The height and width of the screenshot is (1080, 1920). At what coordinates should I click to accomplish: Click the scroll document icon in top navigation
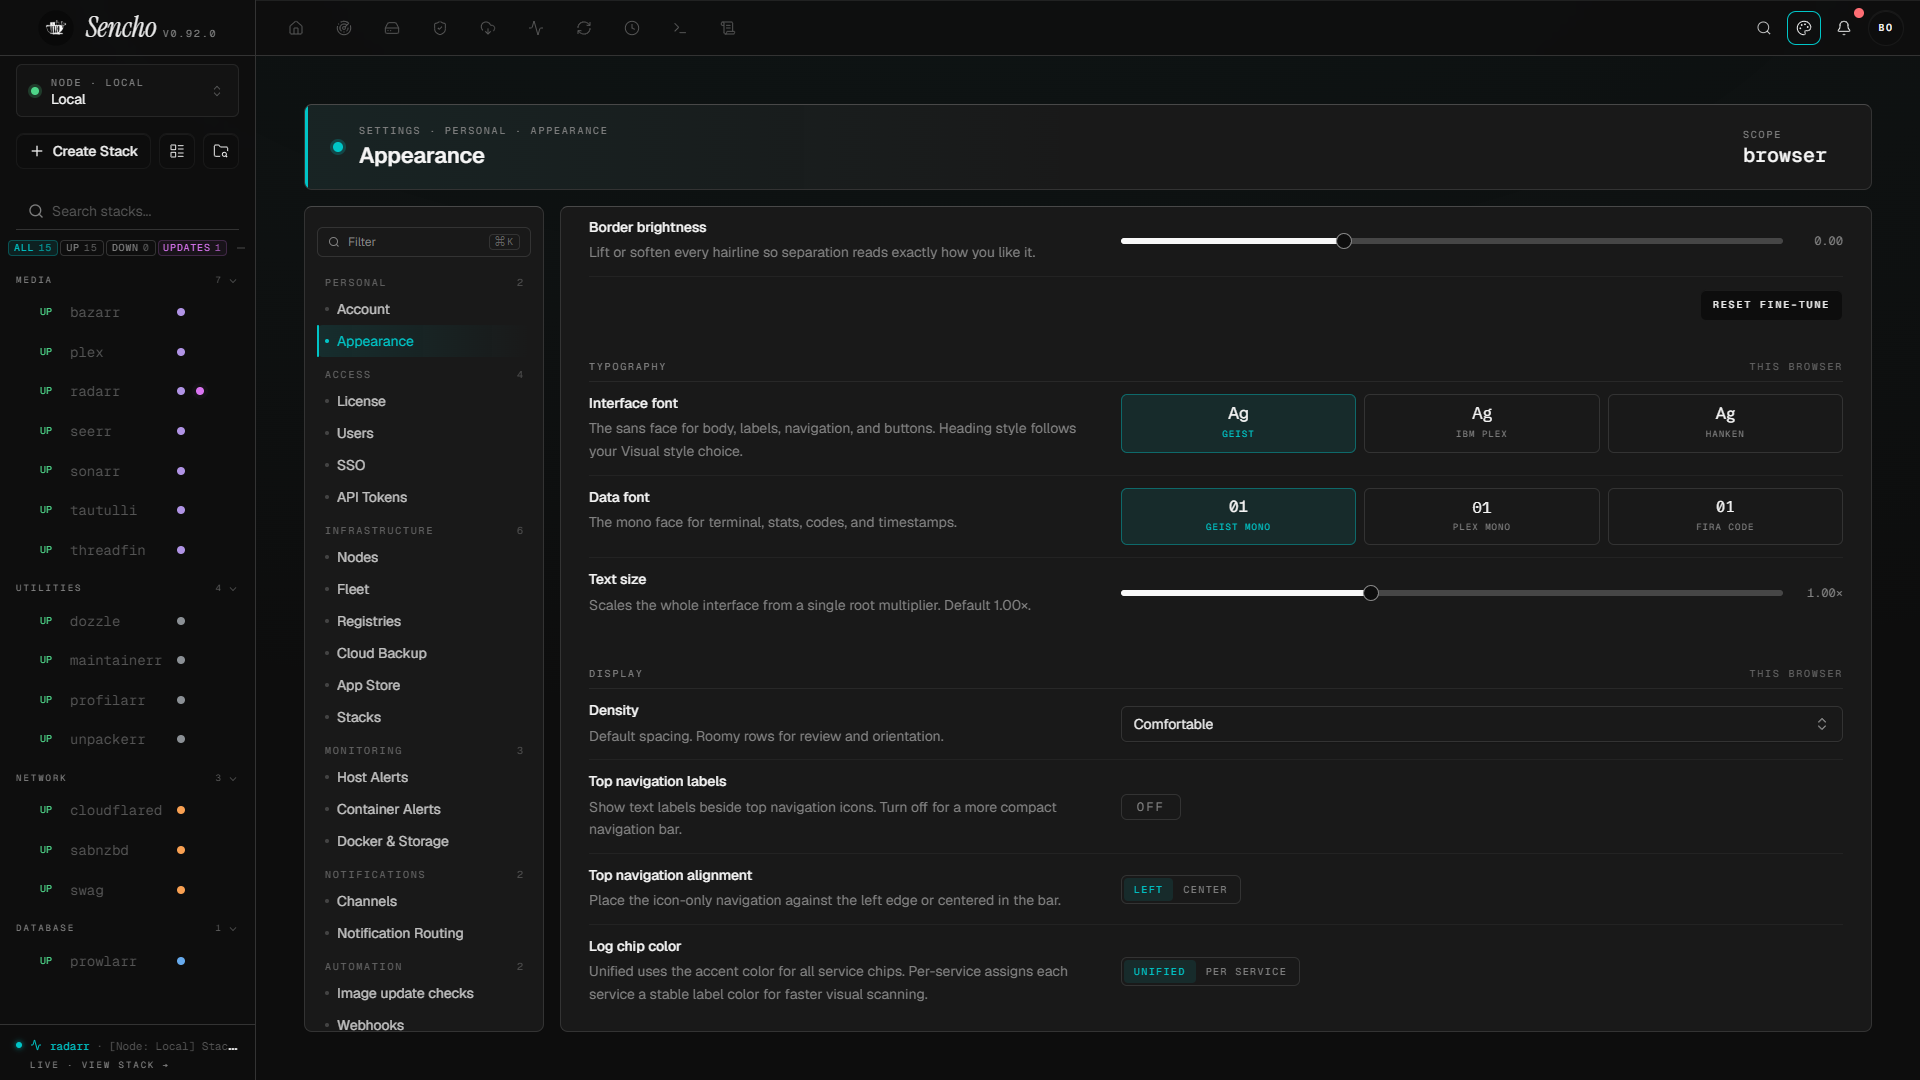[728, 28]
